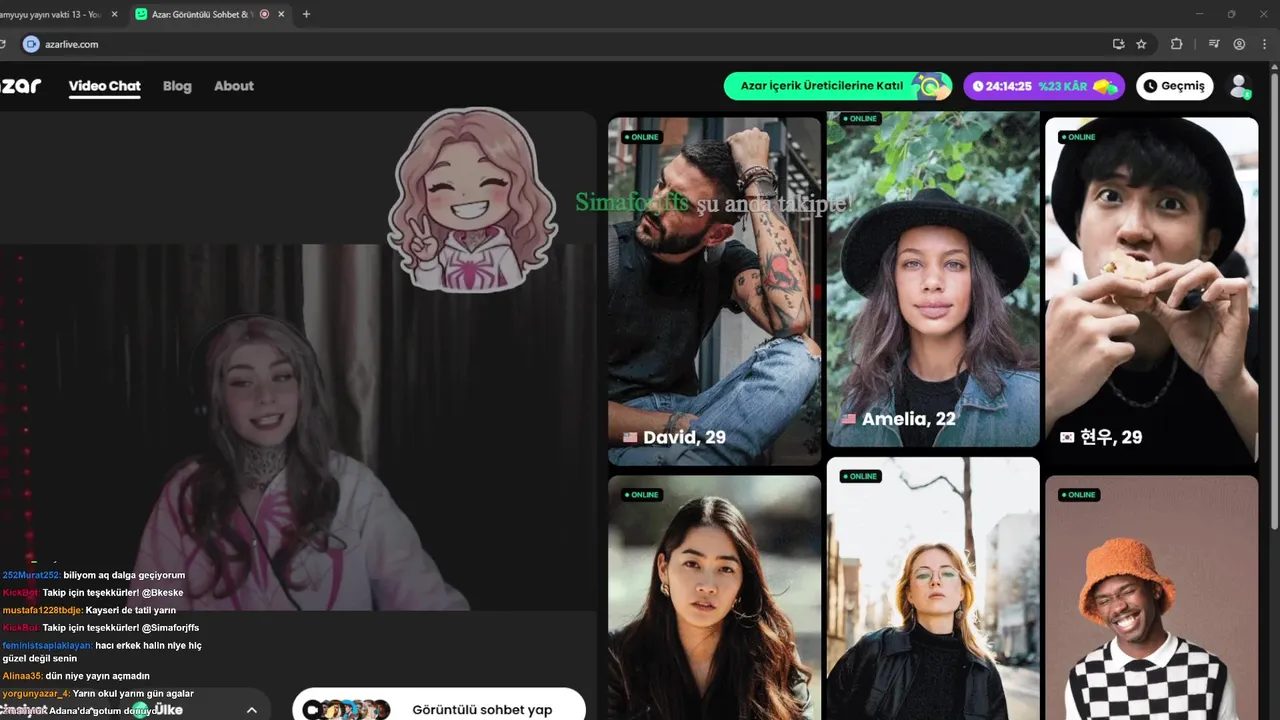Click chat message mentioning @Bkeske
This screenshot has width=1280, height=720.
click(x=93, y=592)
